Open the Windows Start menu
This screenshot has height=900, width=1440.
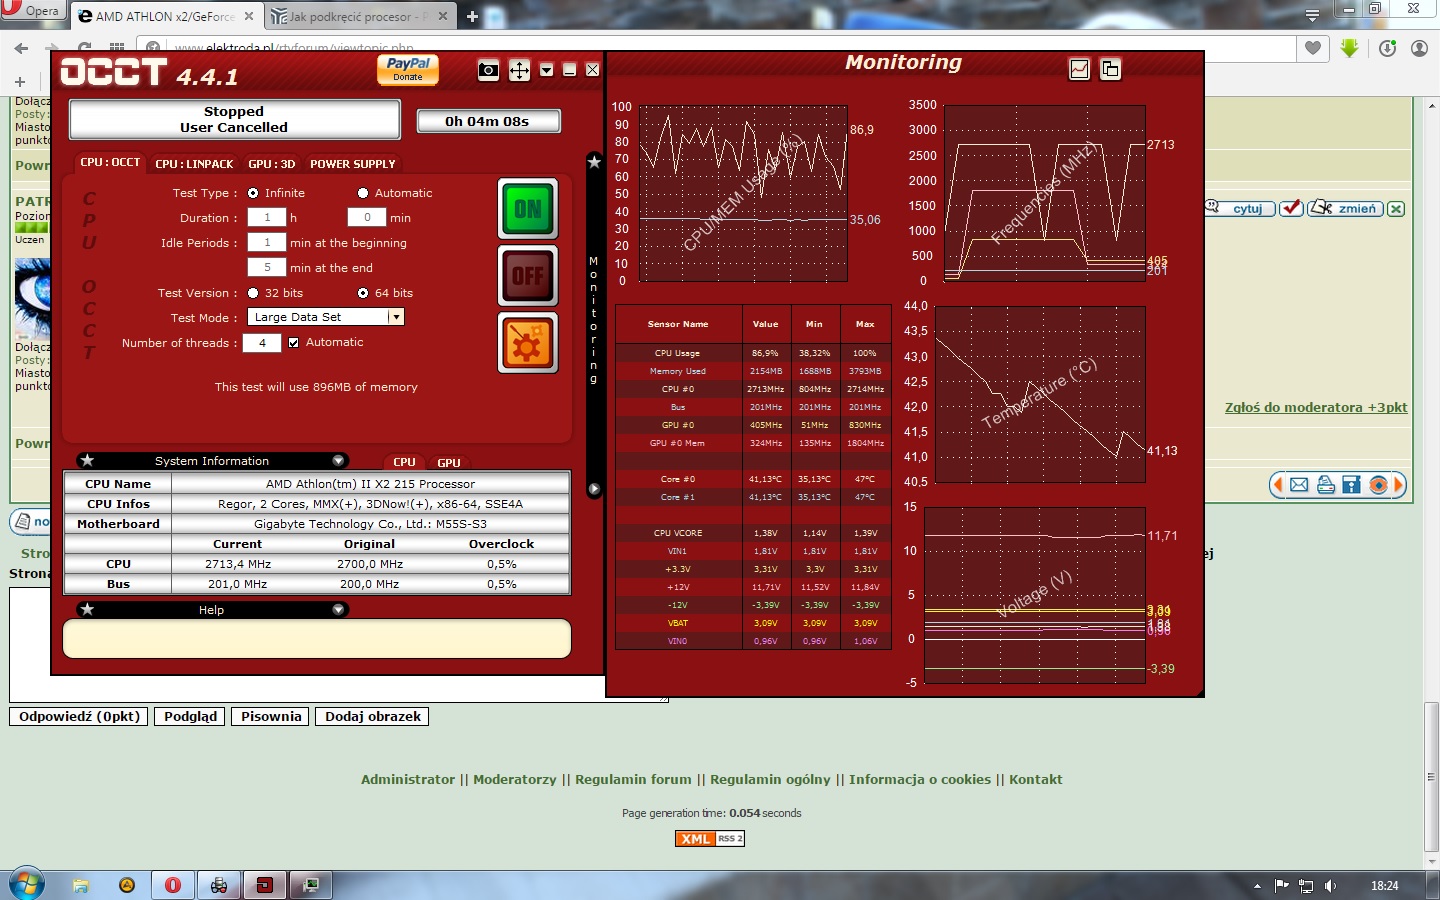[x=27, y=885]
